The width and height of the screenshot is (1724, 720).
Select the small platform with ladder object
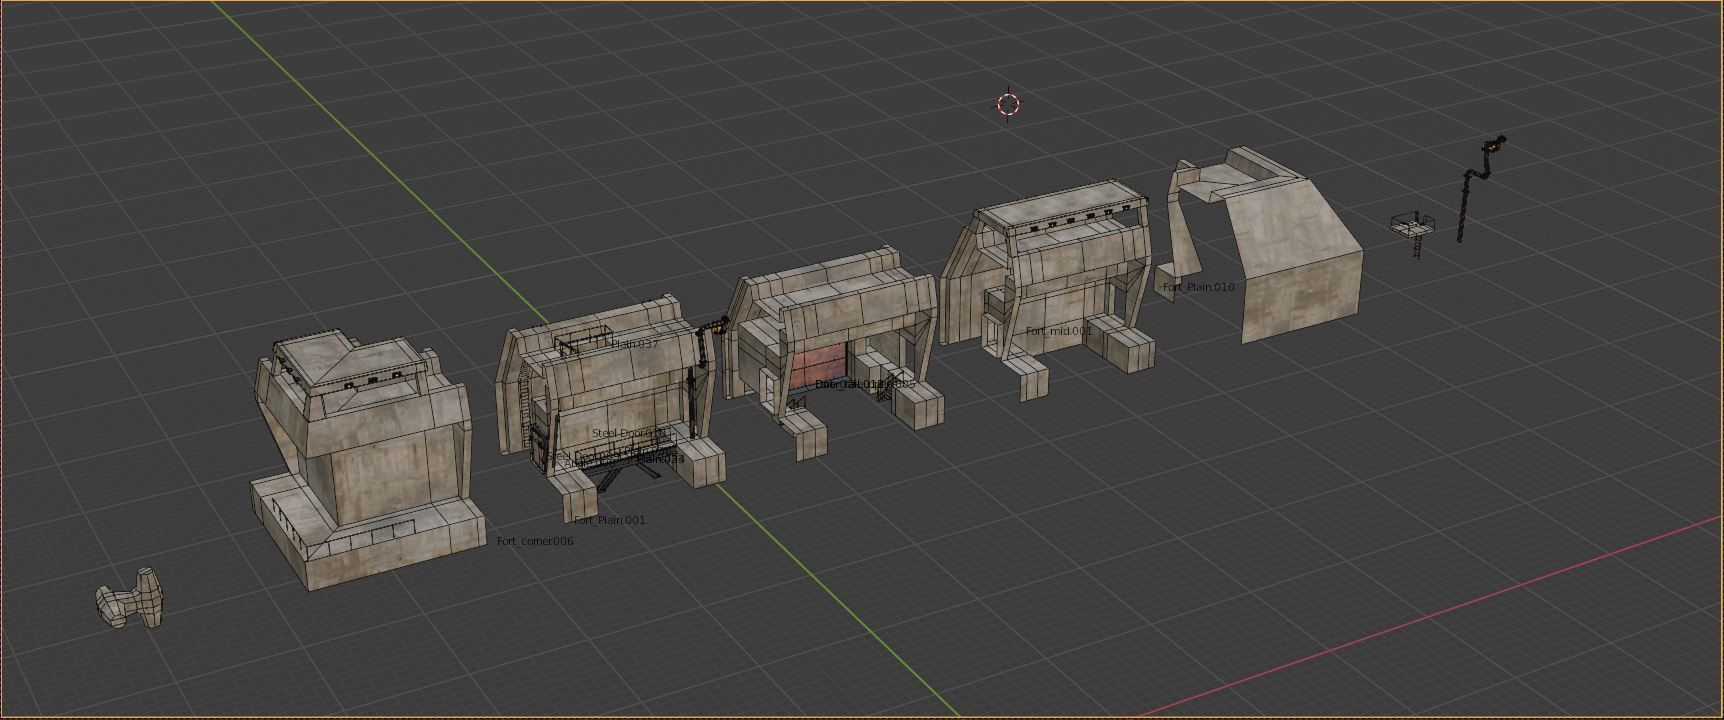point(1413,229)
